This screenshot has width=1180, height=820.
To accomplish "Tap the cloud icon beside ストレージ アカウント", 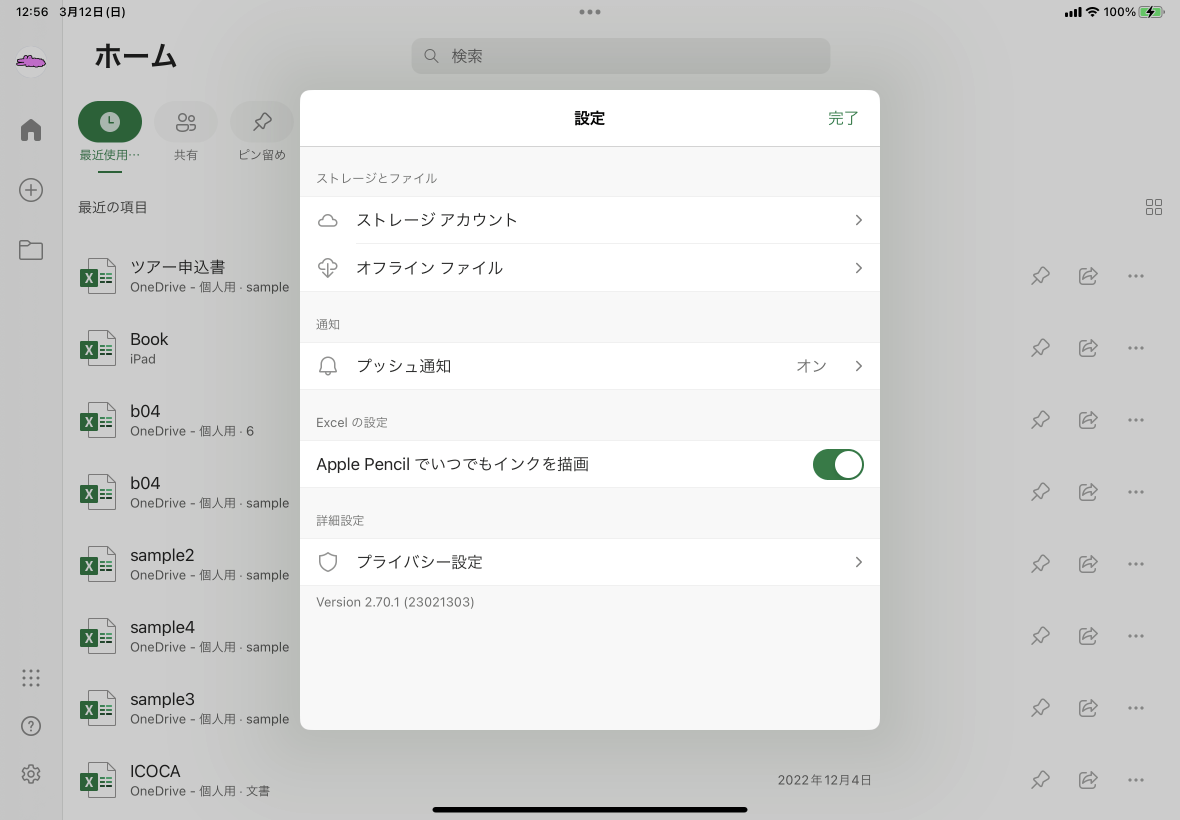I will click(x=327, y=220).
